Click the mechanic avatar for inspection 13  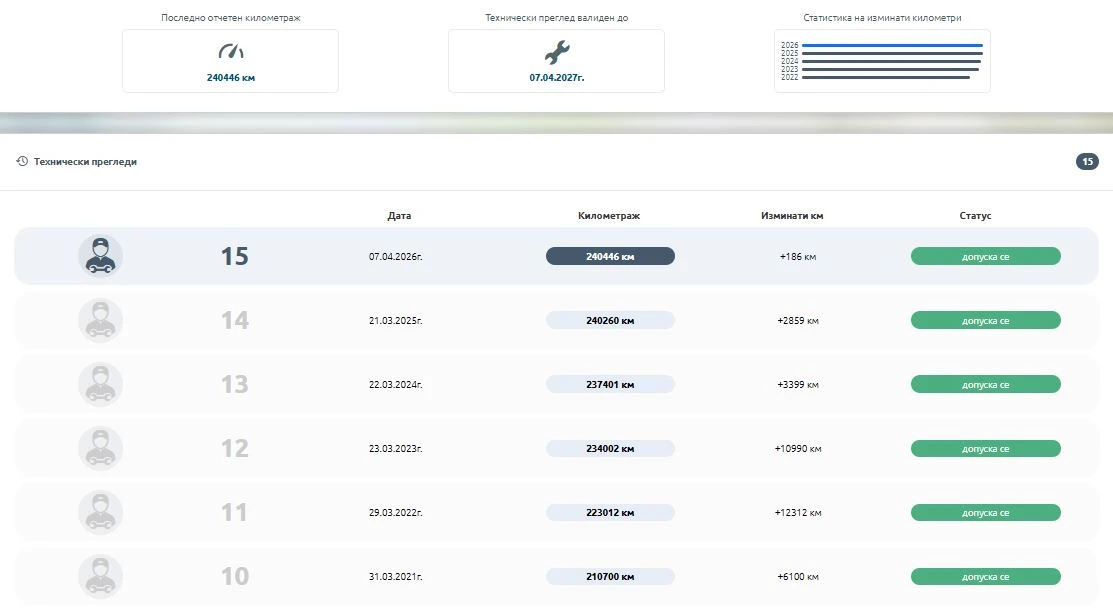(100, 384)
